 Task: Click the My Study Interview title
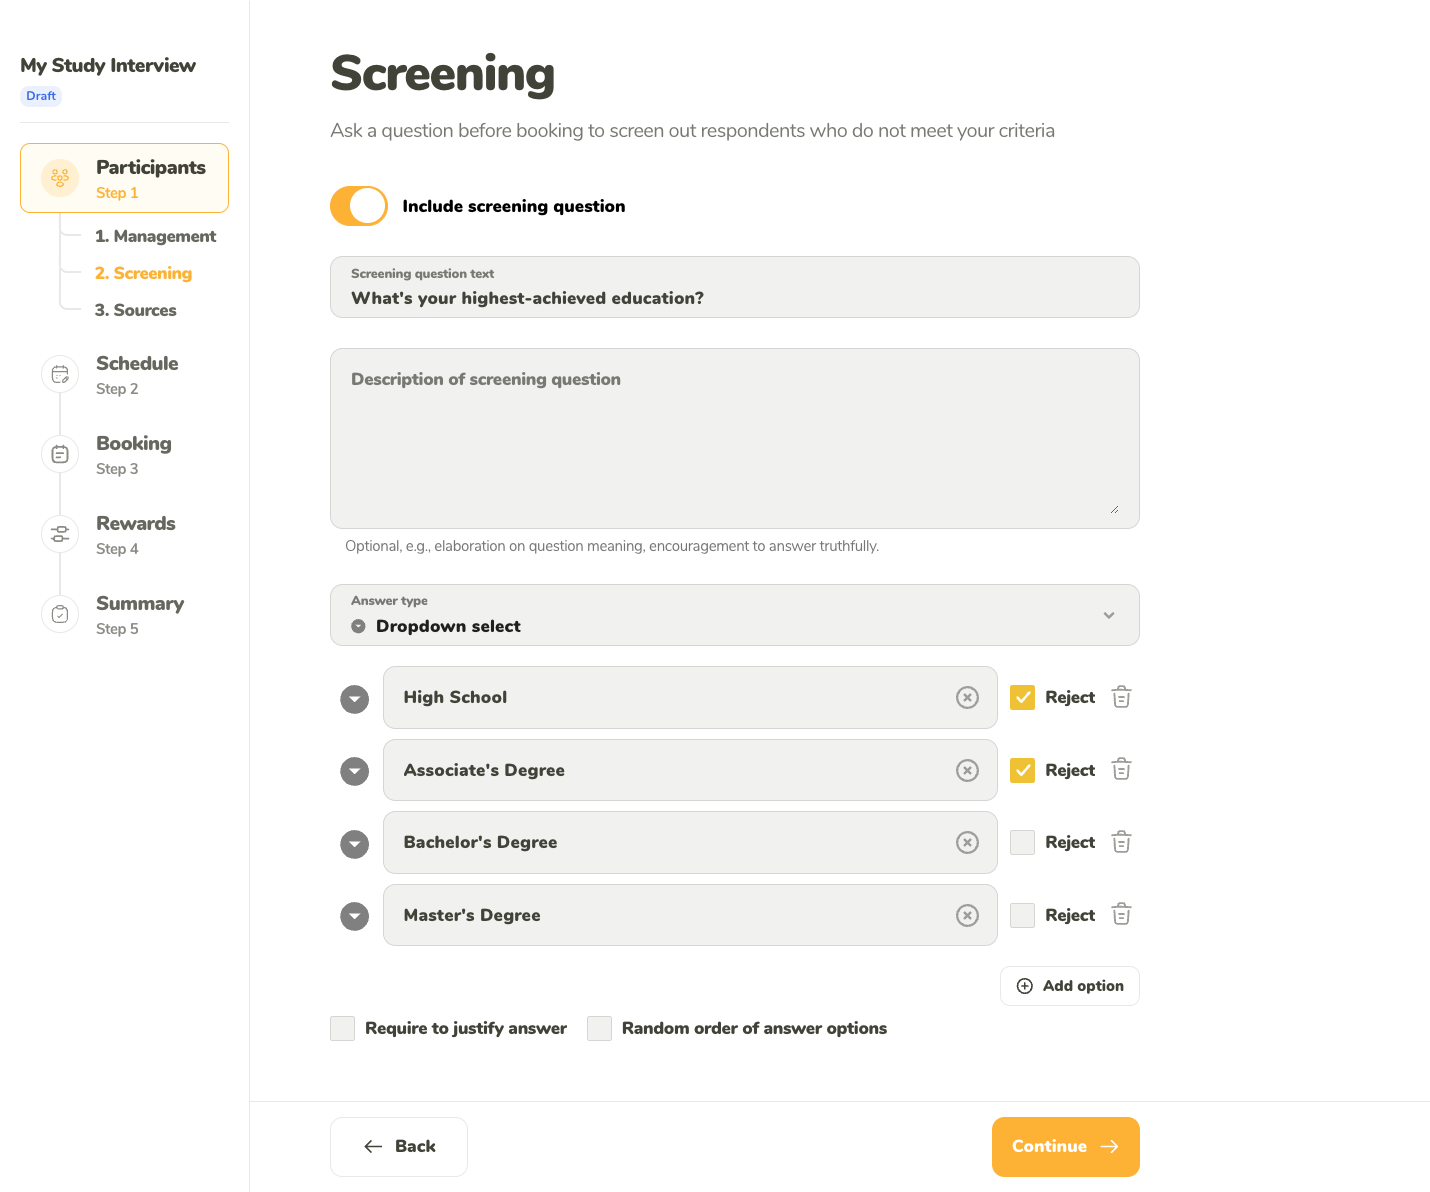108,65
